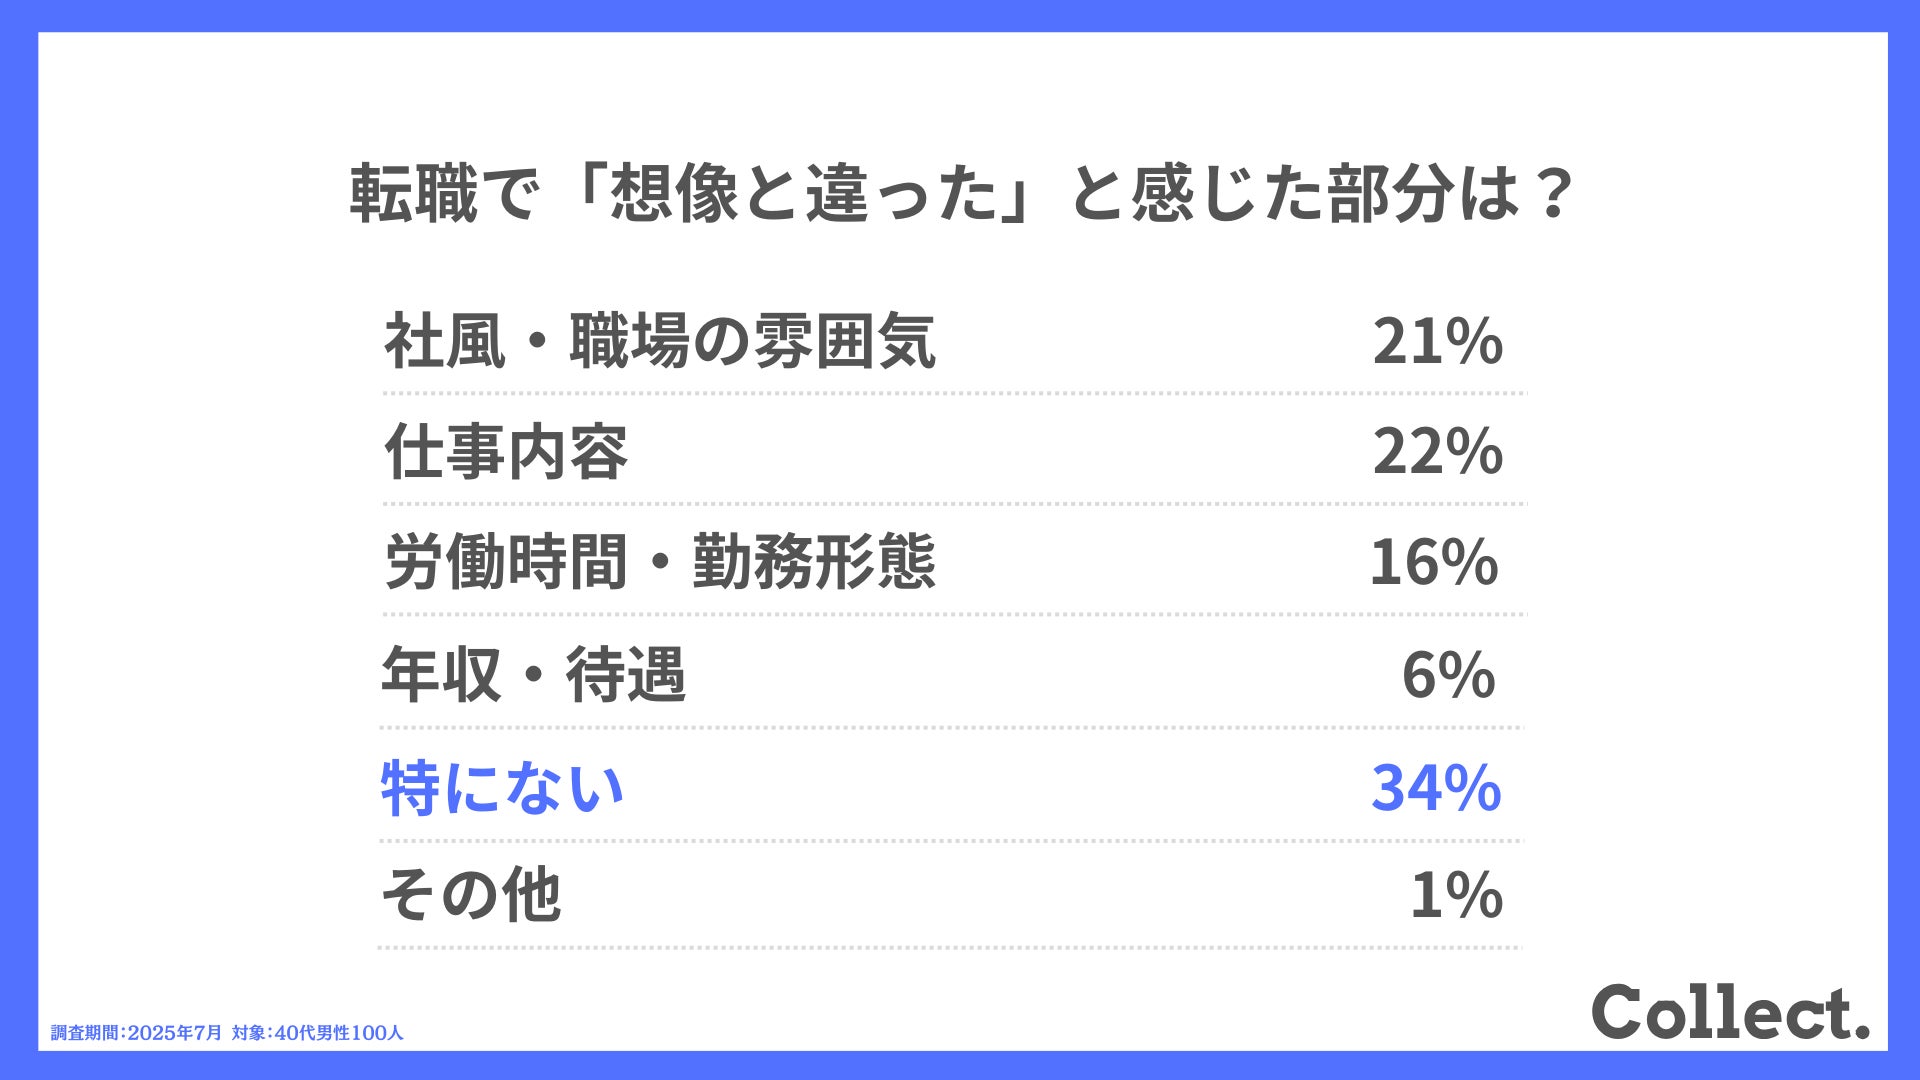Click the 6% value

coord(1448,675)
